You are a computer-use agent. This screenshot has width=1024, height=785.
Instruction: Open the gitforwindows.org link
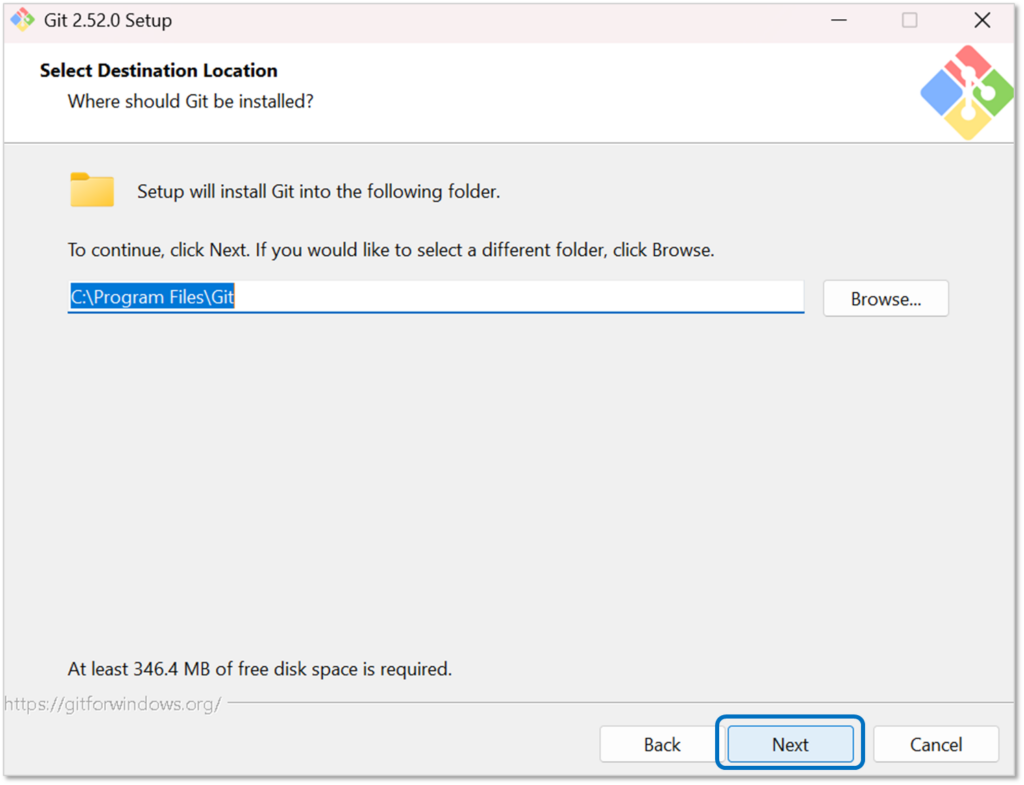[x=112, y=704]
